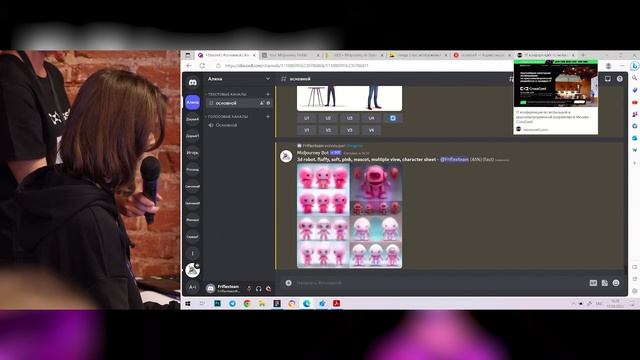This screenshot has height=360, width=640.
Task: Open the browser tab actions menu
Action: 188,55
